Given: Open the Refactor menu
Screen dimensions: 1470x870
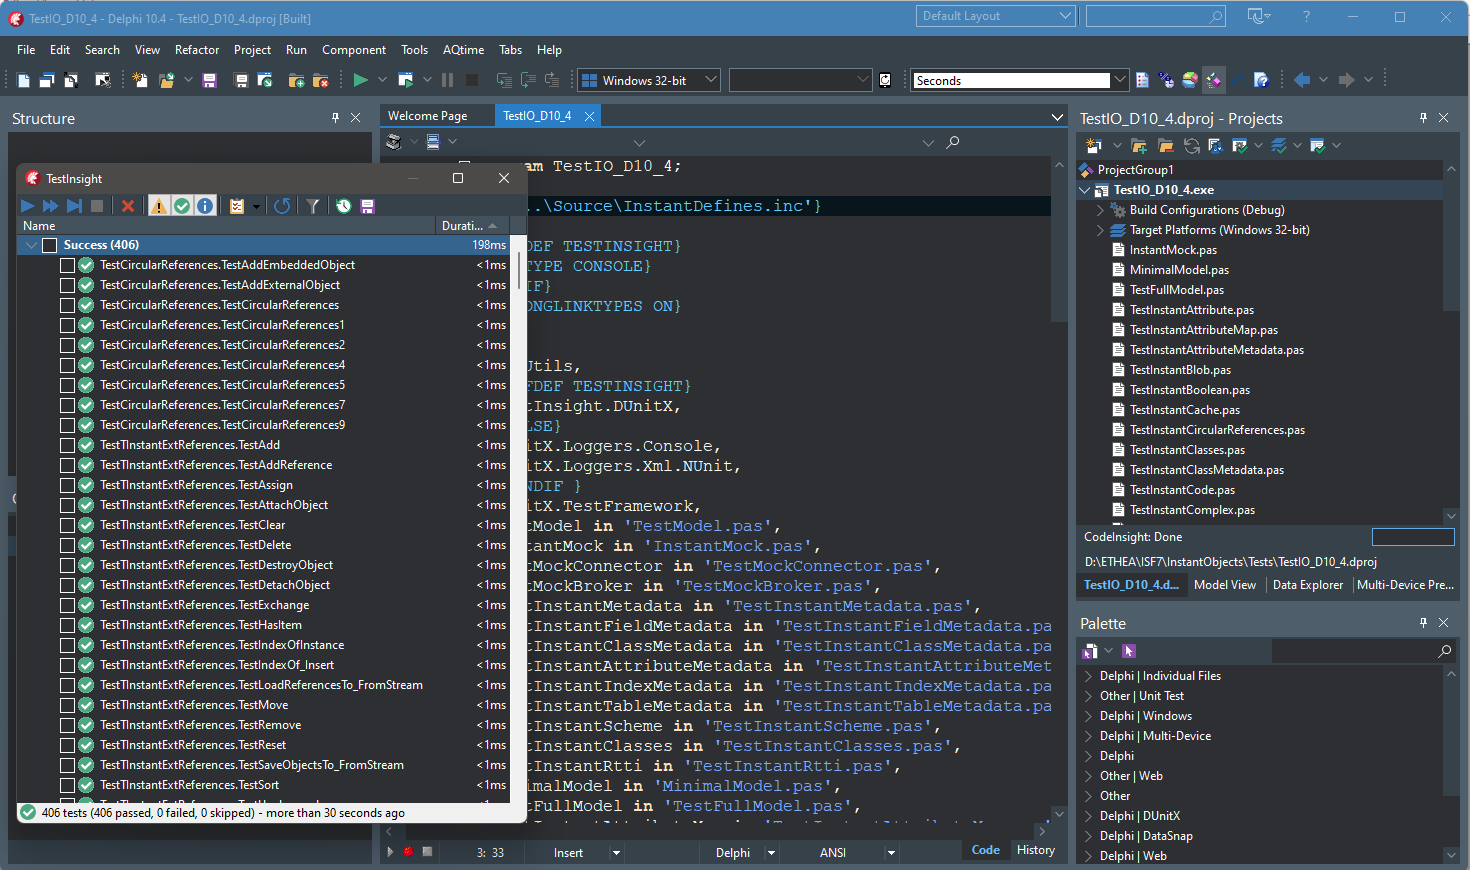Looking at the screenshot, I should [x=196, y=50].
